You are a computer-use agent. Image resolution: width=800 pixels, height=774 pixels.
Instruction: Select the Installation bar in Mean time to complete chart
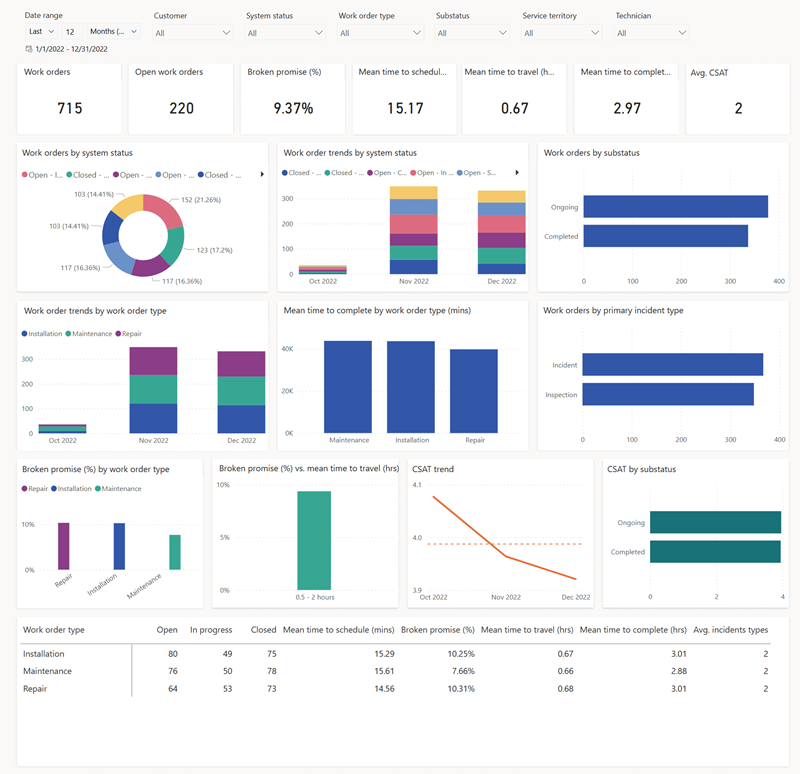[x=411, y=387]
